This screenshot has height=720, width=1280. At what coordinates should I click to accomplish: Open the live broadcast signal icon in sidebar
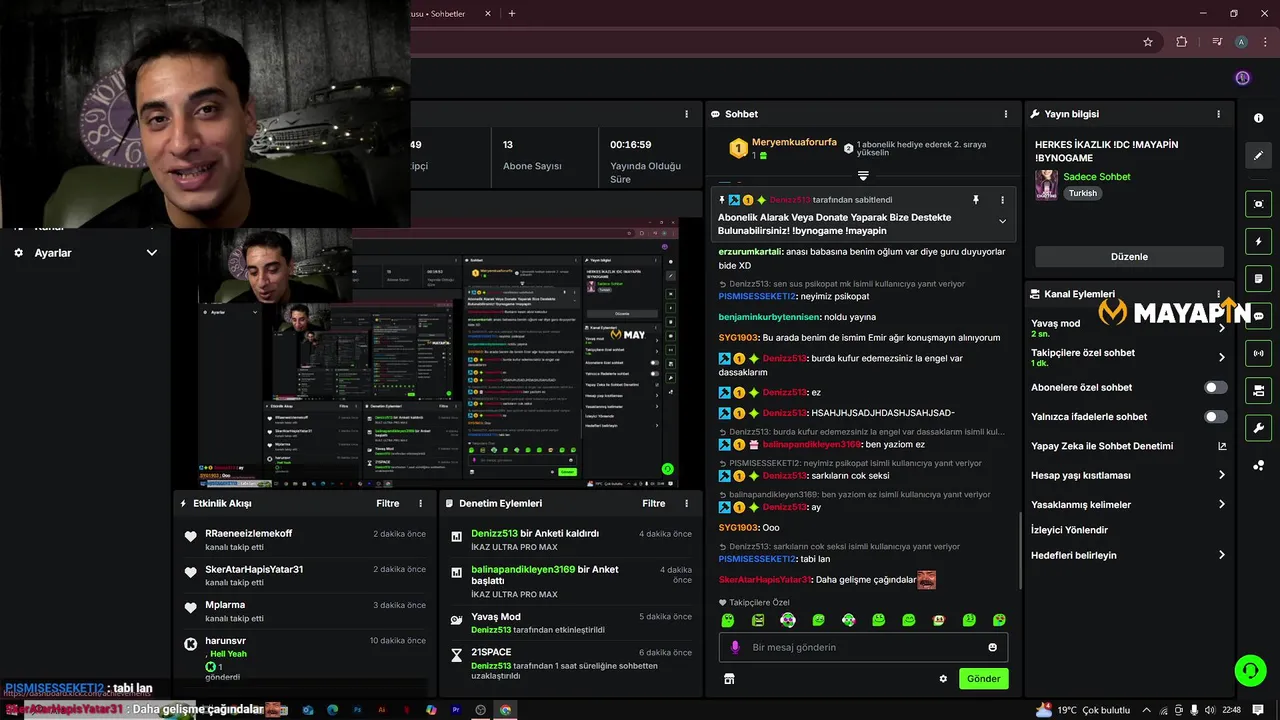pos(1258,353)
